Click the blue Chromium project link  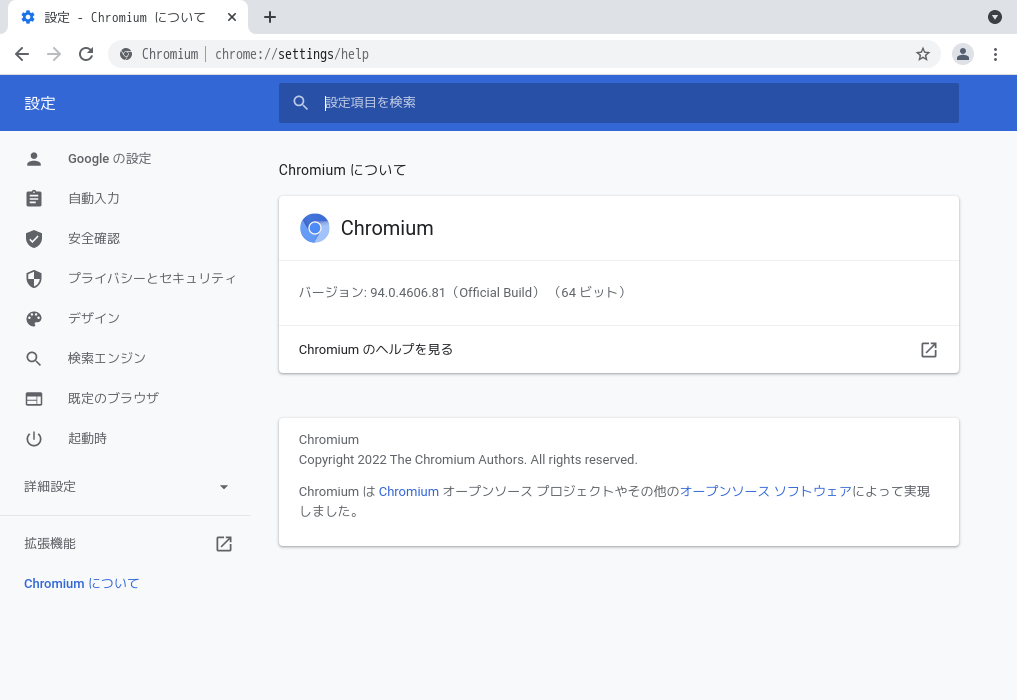(x=409, y=492)
